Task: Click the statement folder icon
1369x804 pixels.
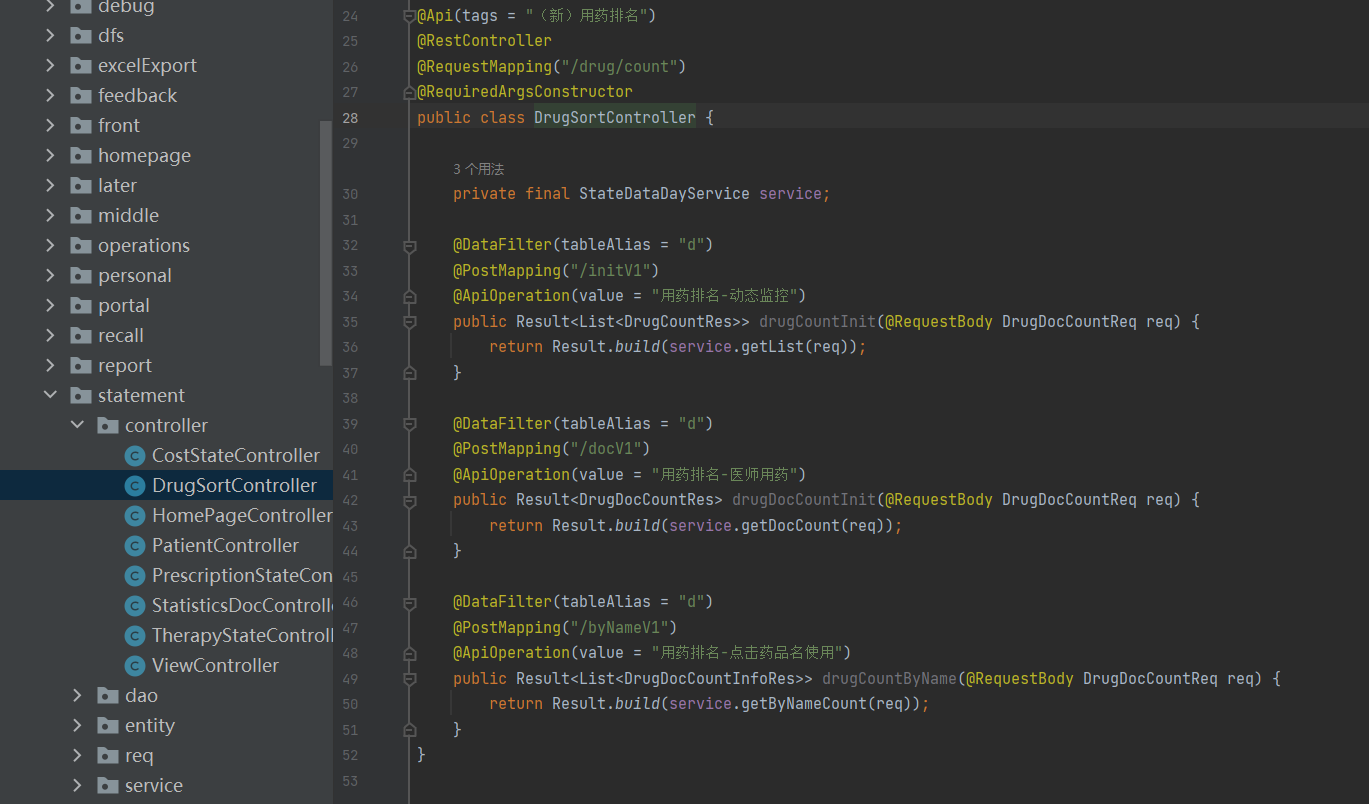Action: pos(81,396)
